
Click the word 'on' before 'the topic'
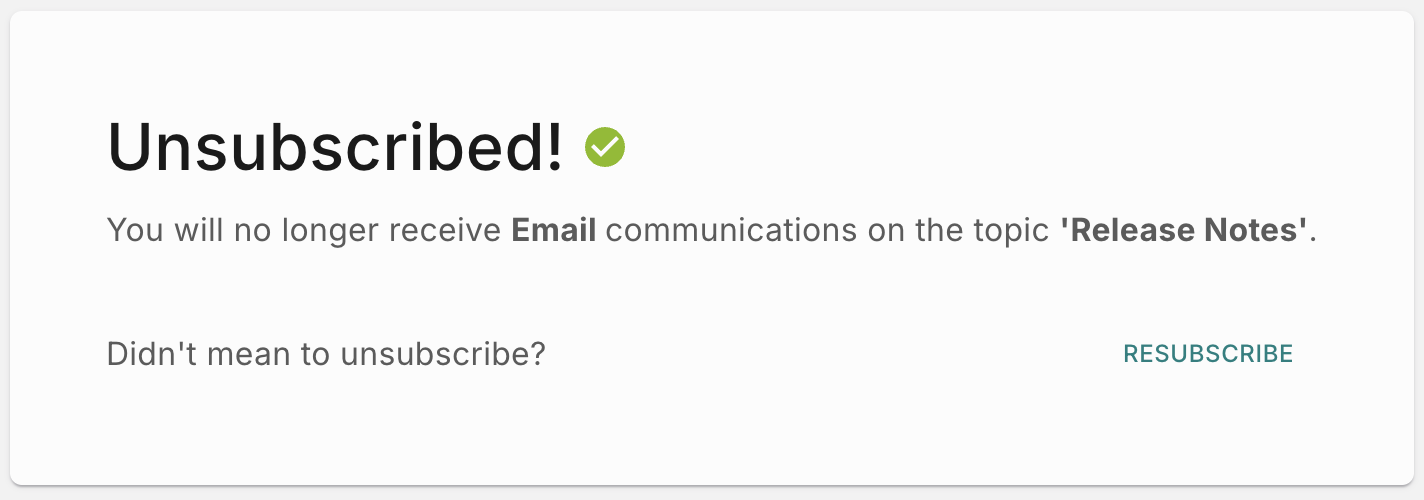(884, 231)
